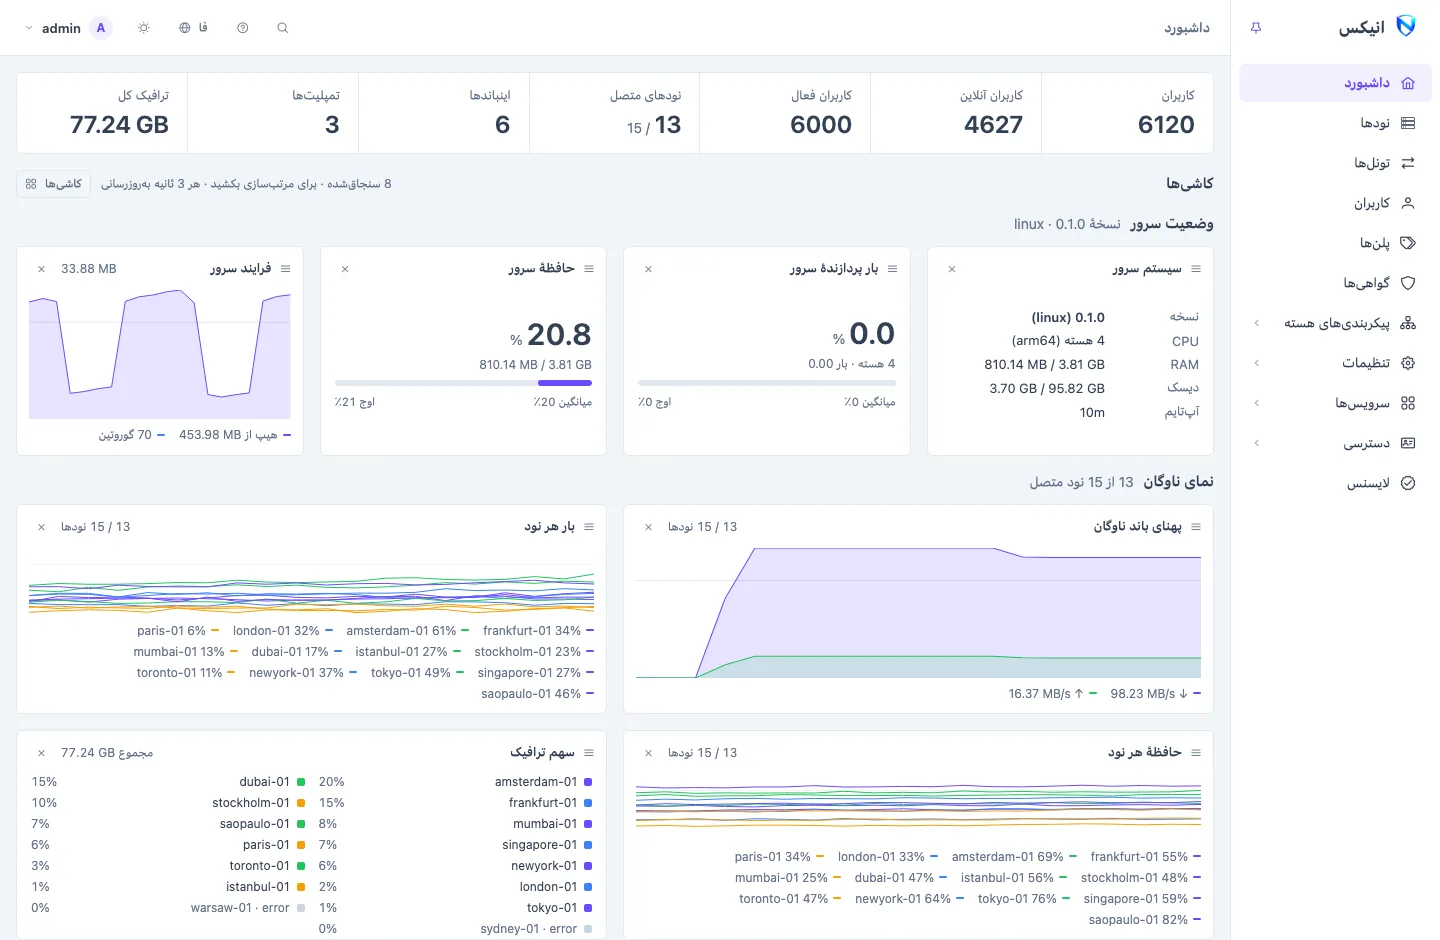Toggle light/dark theme sun icon
This screenshot has width=1440, height=940.
click(144, 28)
